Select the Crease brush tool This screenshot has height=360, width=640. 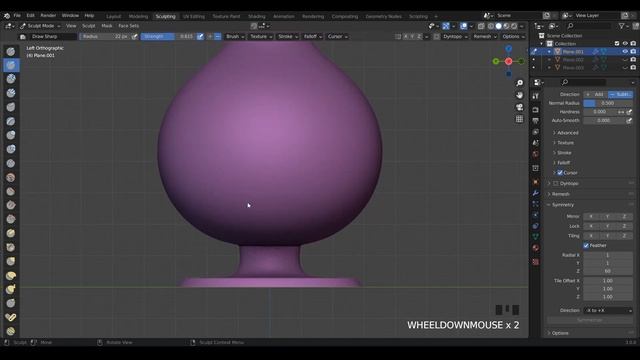coord(11,163)
